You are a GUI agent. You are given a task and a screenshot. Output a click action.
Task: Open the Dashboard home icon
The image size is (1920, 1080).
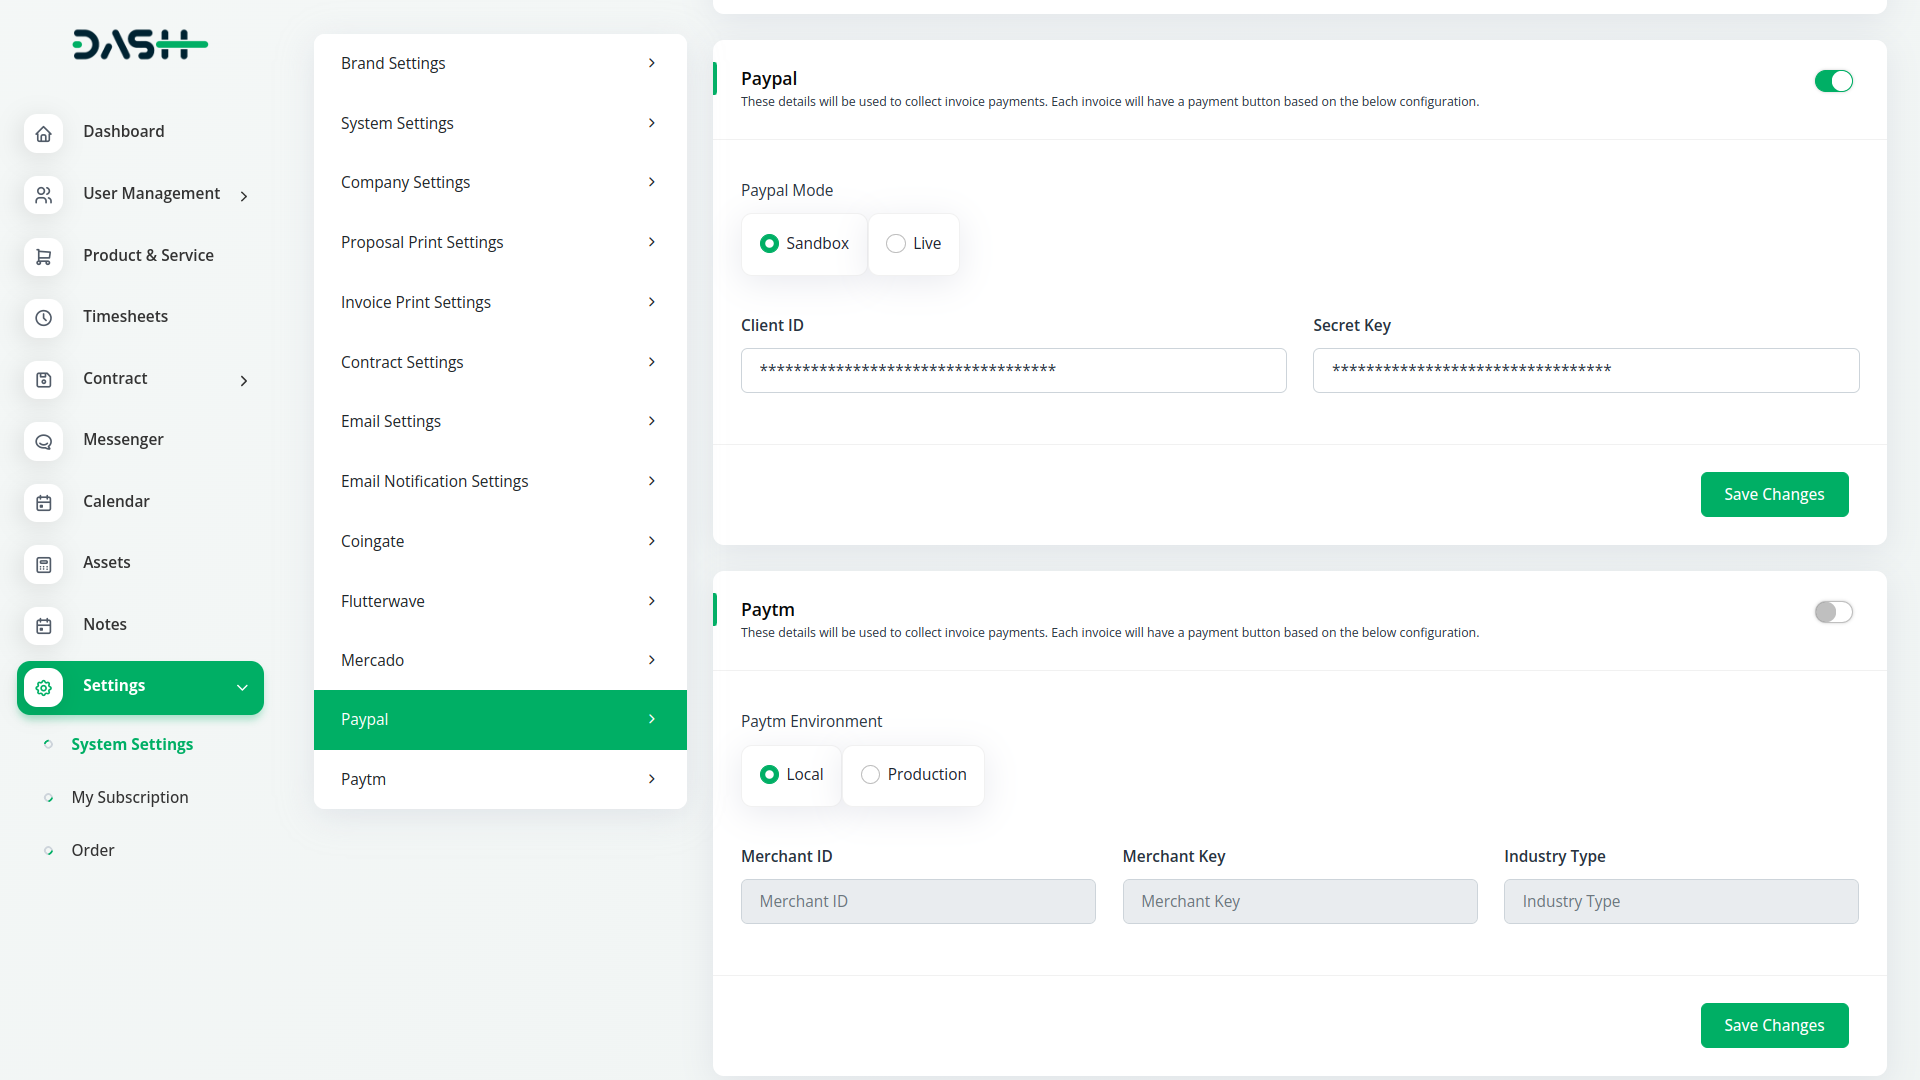tap(43, 133)
